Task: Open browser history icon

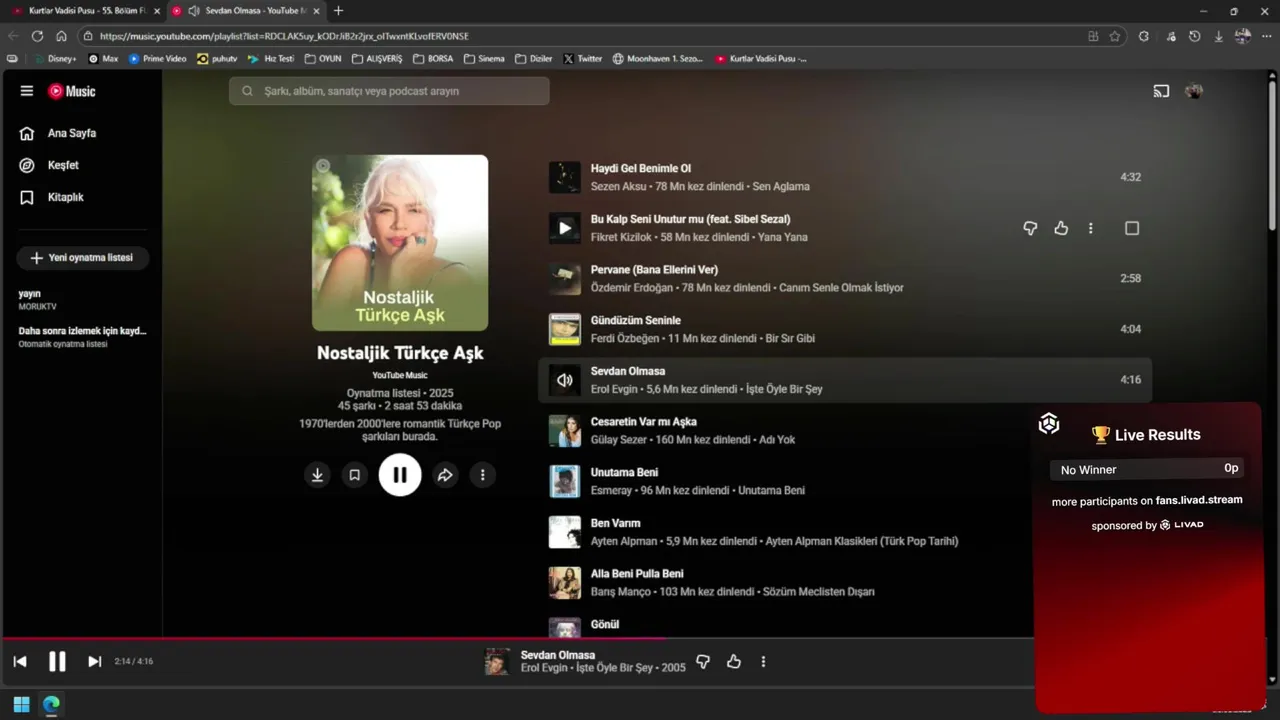Action: pyautogui.click(x=1194, y=36)
